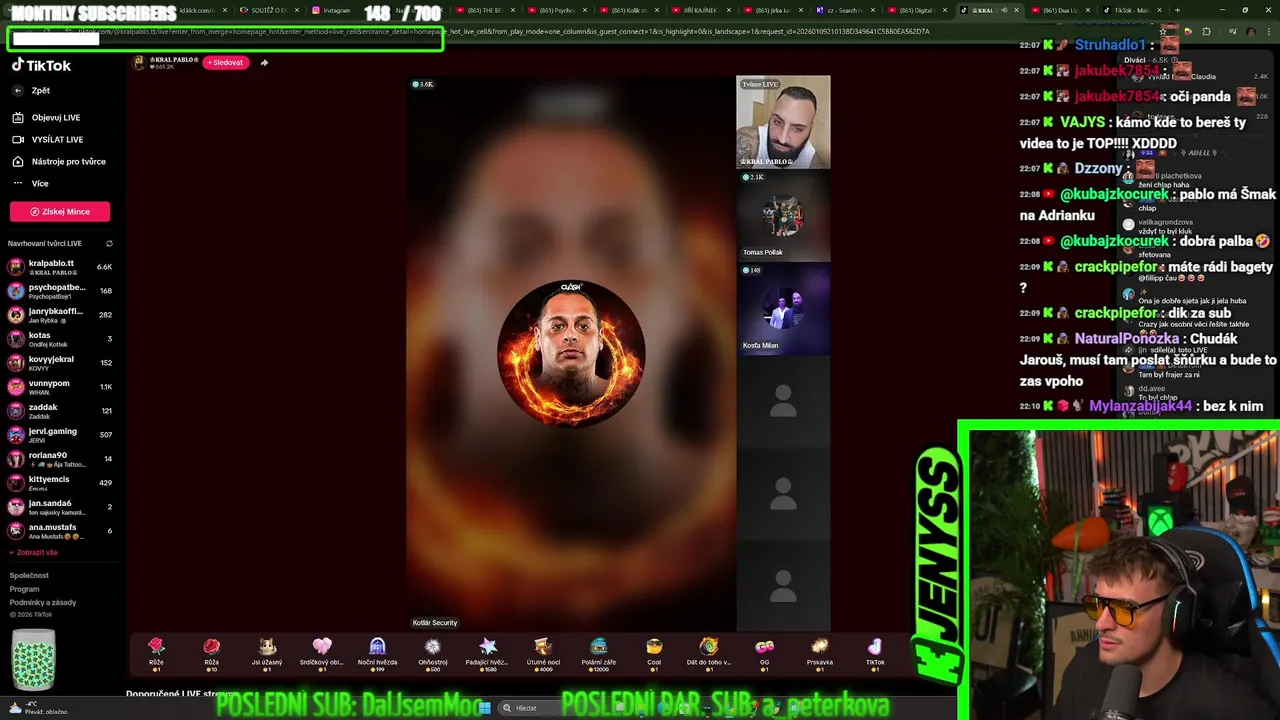The width and height of the screenshot is (1280, 720).
Task: Switch to the JIŘÍ KAJÍNEK browser tab
Action: coord(700,10)
